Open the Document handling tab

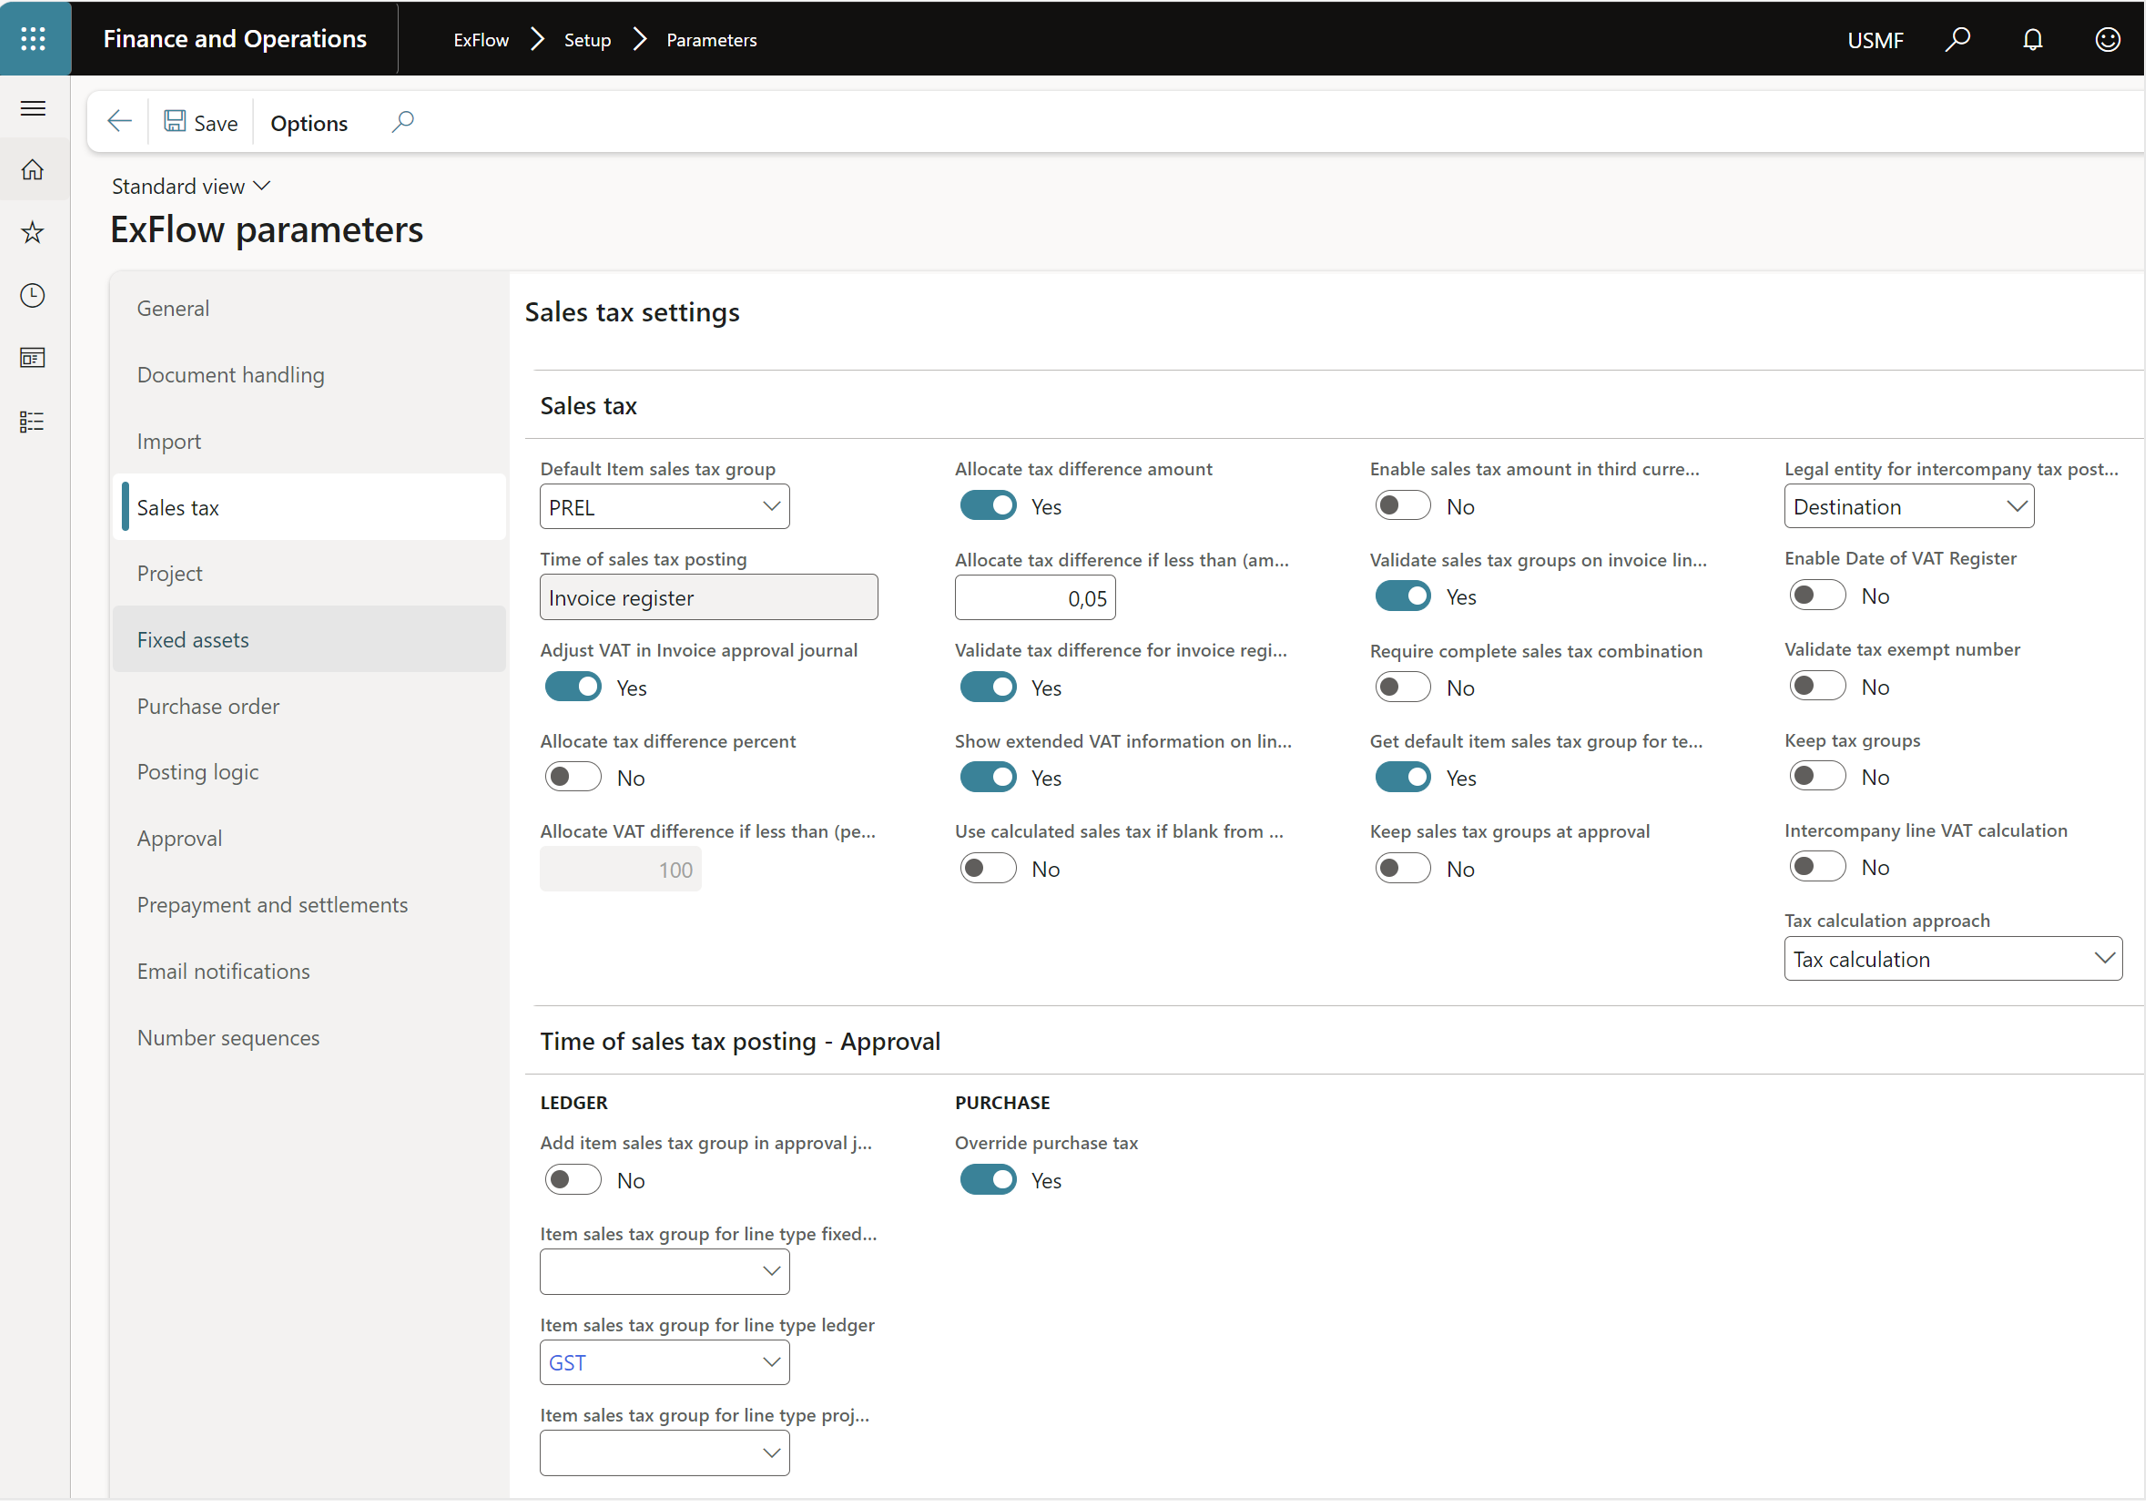click(309, 375)
